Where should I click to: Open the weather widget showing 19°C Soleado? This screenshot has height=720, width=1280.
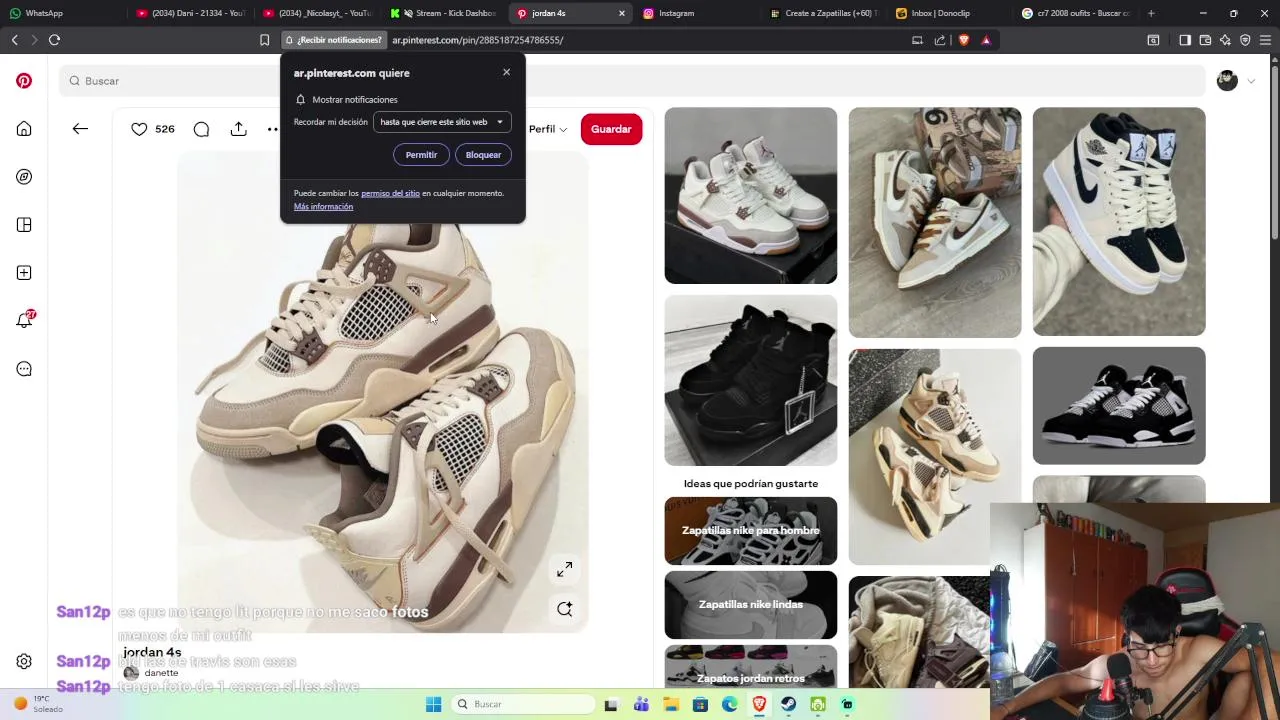[38, 704]
